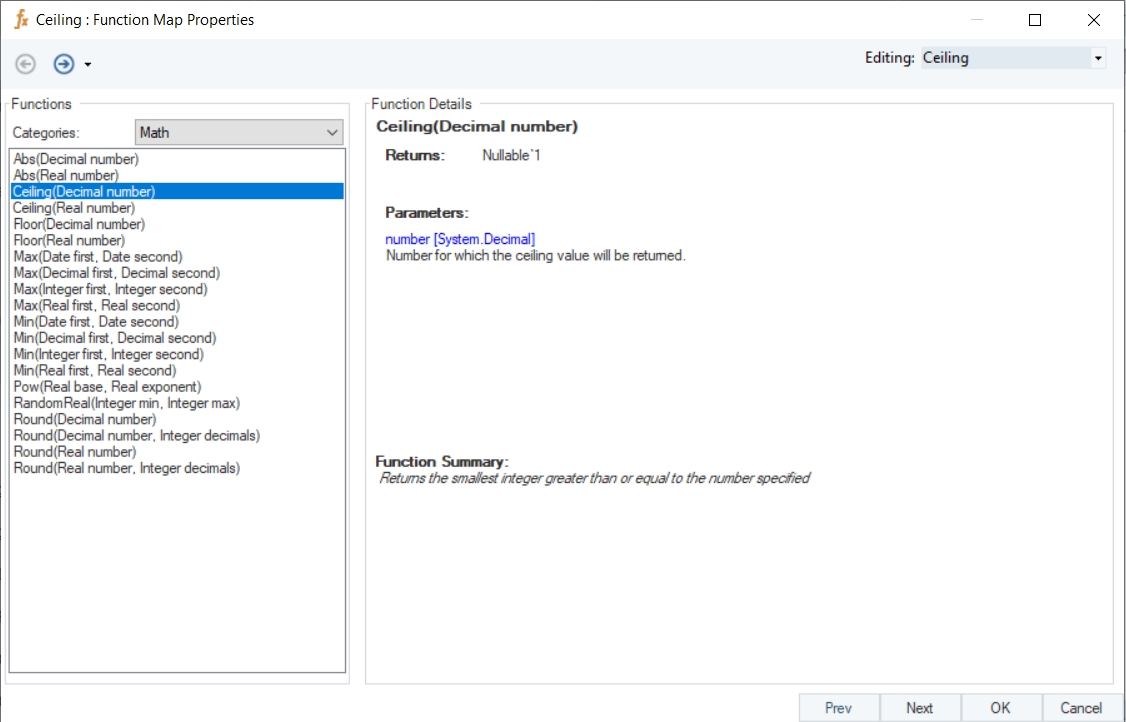
Task: Open the forward arrow history dropdown
Action: tap(88, 65)
